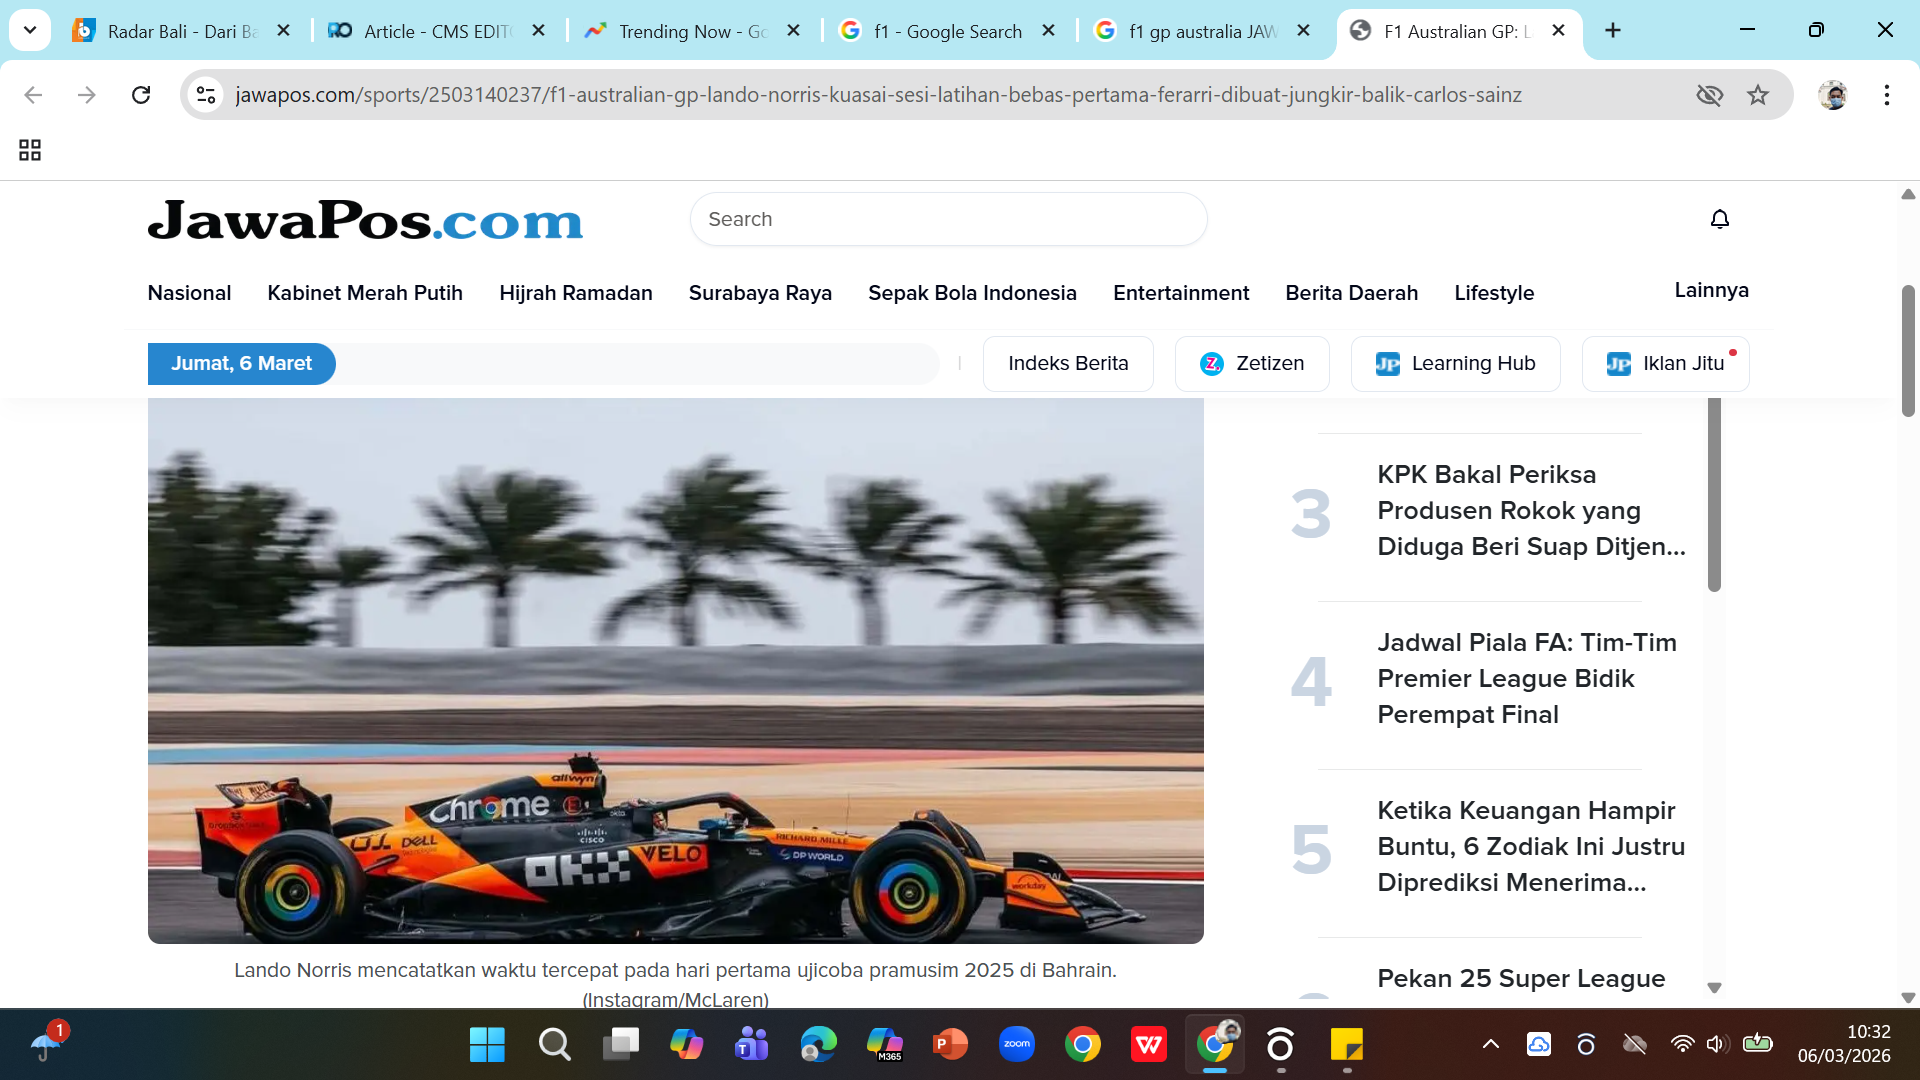Open Kabinet Merah Putih section

pos(365,293)
